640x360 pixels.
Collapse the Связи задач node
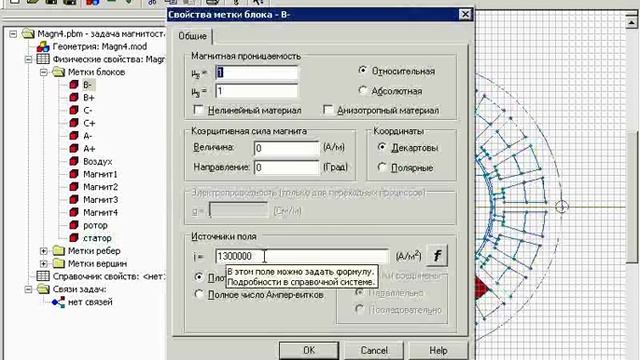click(29, 289)
